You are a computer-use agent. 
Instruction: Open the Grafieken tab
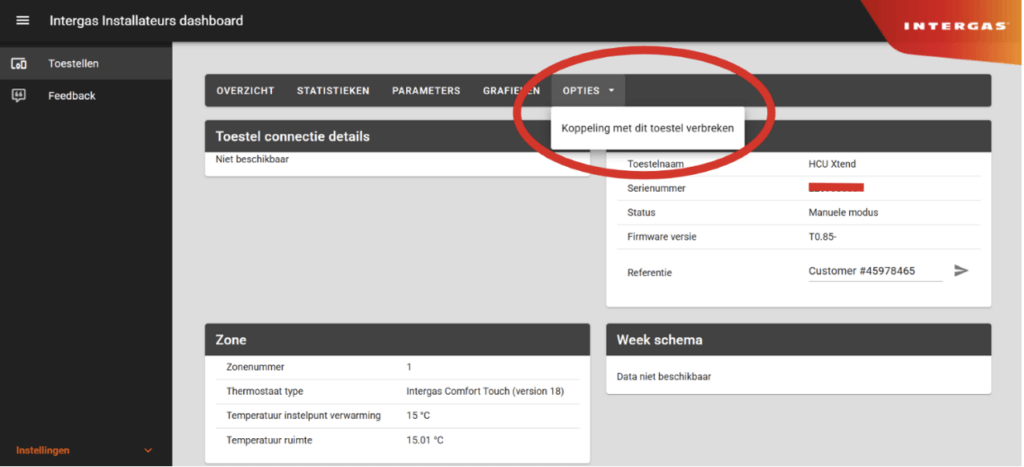[511, 91]
